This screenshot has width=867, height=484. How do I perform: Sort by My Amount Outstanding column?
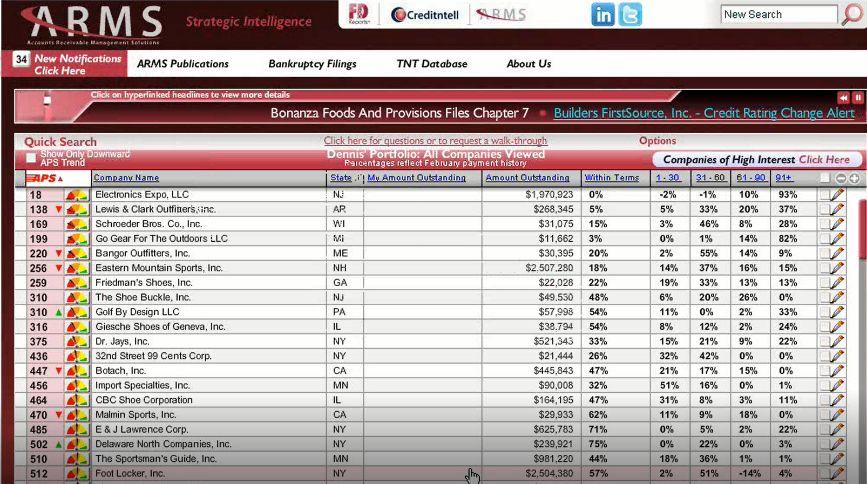[x=416, y=178]
